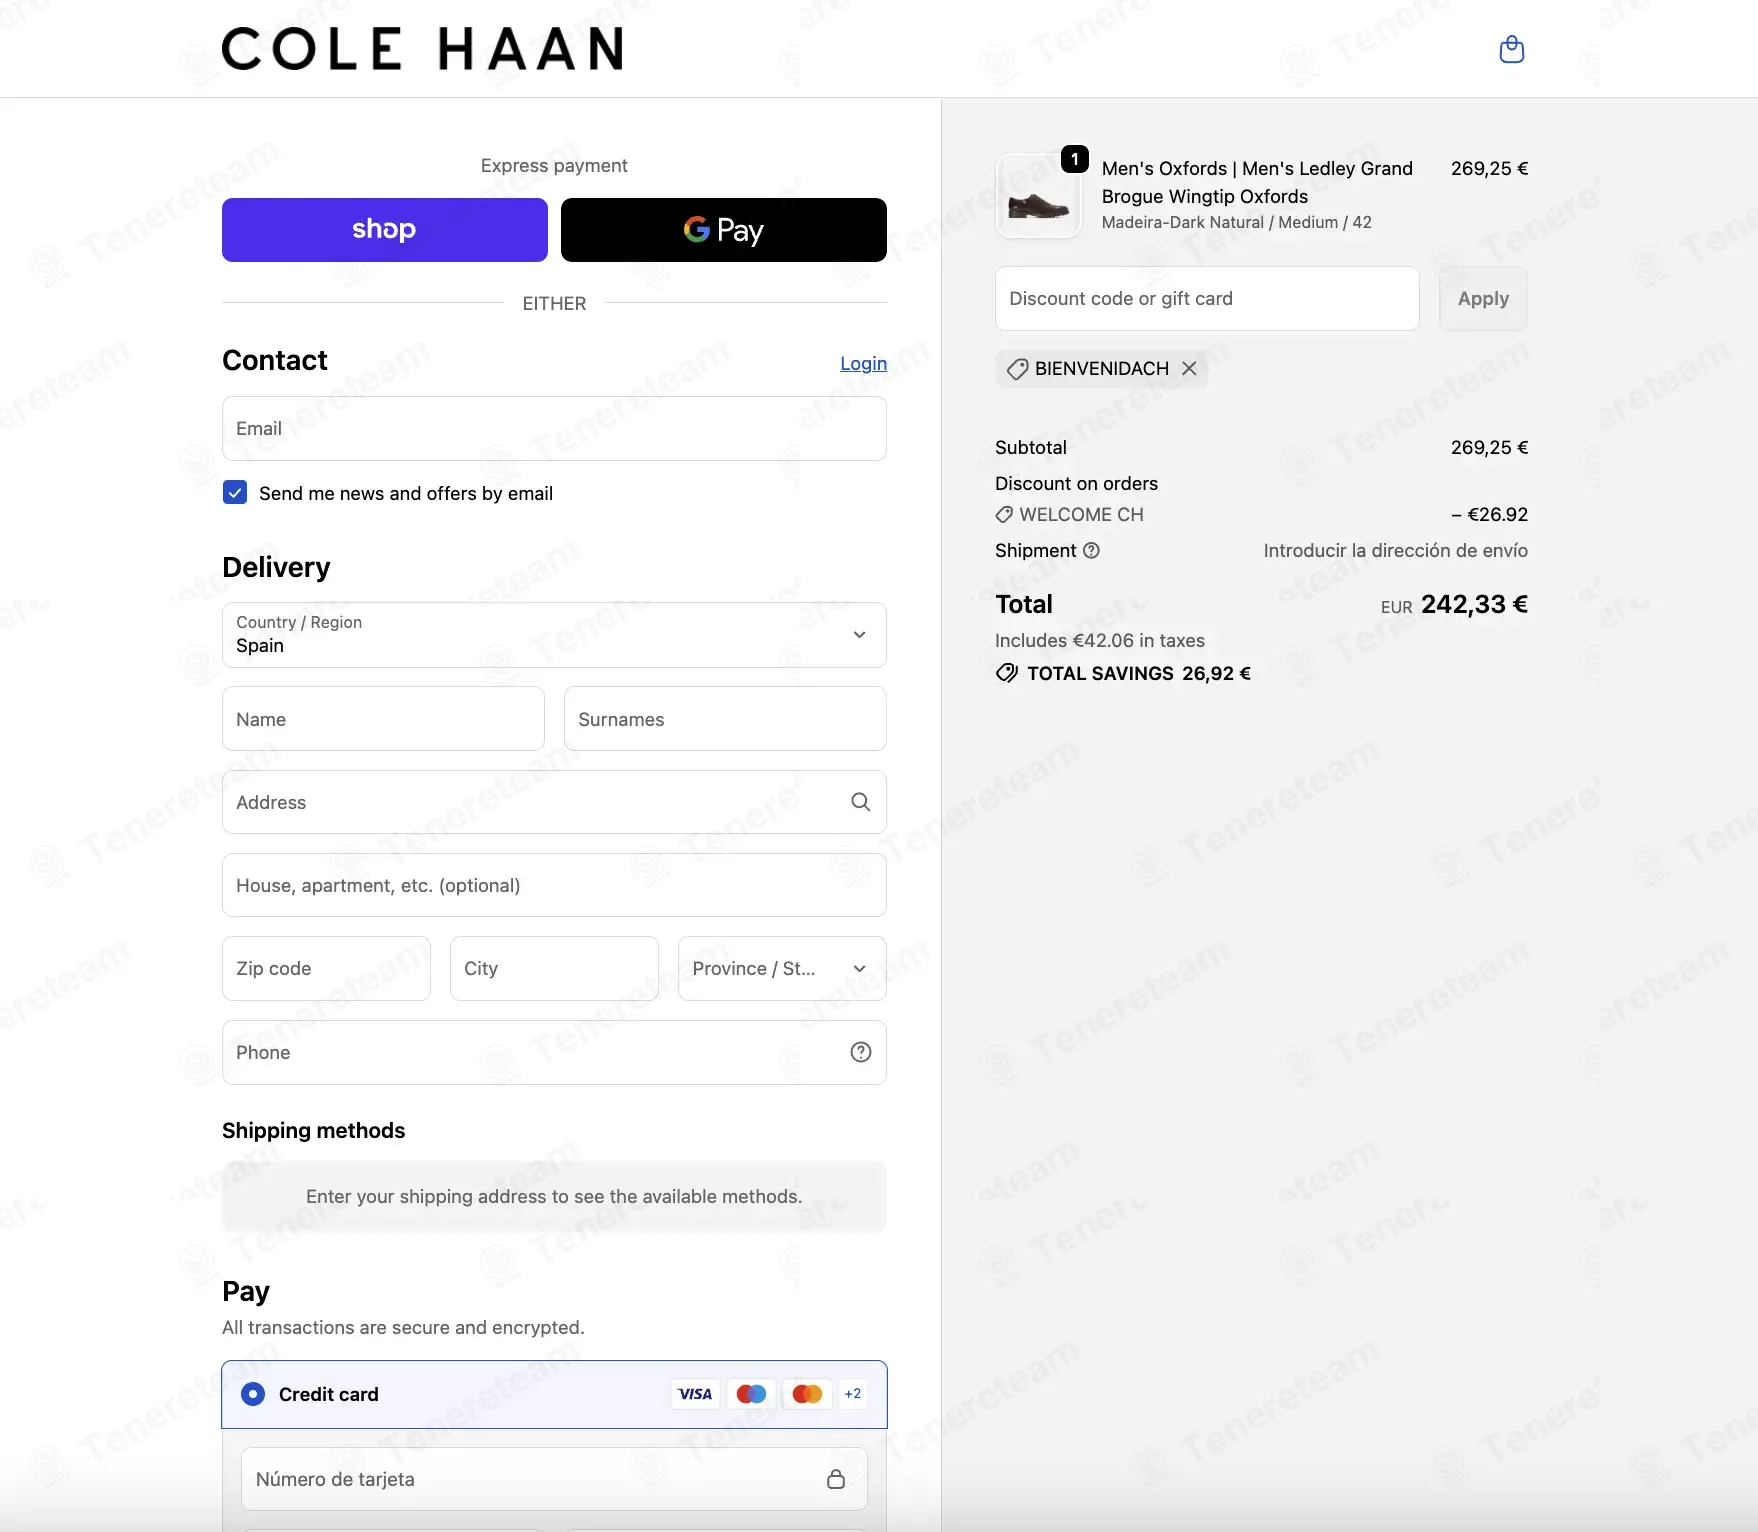The image size is (1758, 1532).
Task: Click the Phone input field
Action: tap(554, 1052)
